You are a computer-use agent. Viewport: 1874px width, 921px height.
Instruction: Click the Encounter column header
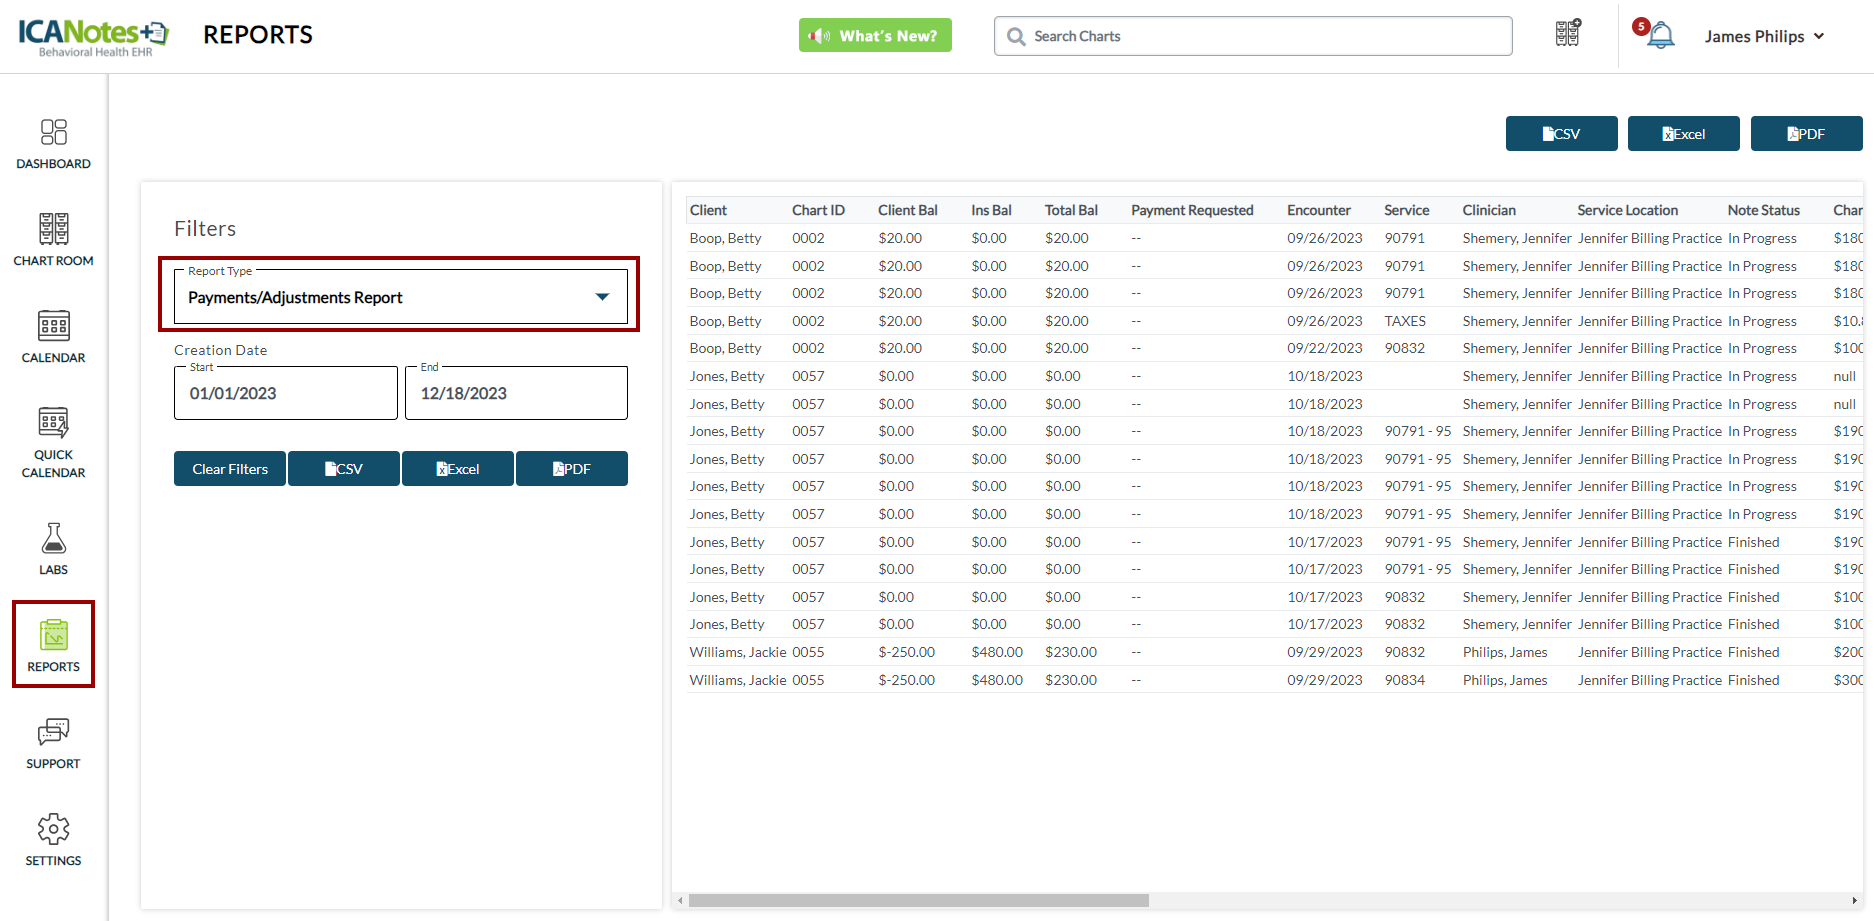pyautogui.click(x=1318, y=210)
